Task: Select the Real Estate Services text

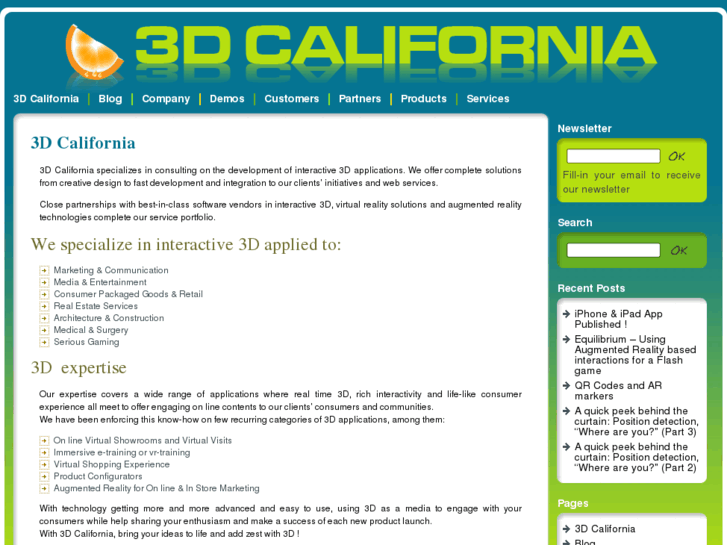Action: pos(96,306)
